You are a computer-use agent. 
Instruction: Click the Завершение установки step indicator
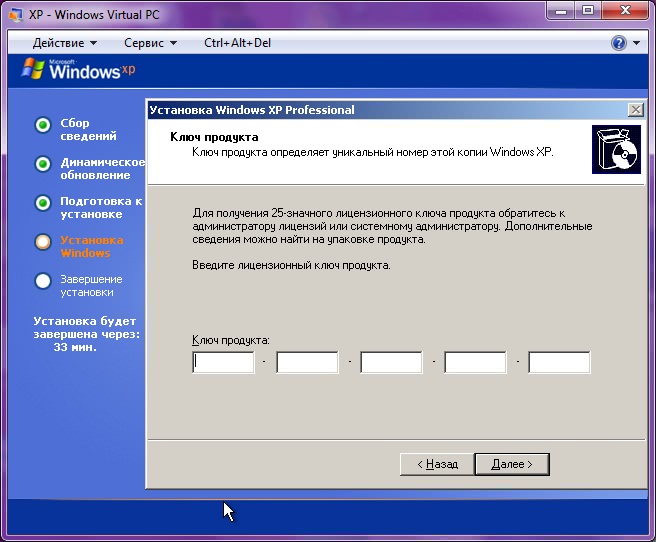(43, 281)
